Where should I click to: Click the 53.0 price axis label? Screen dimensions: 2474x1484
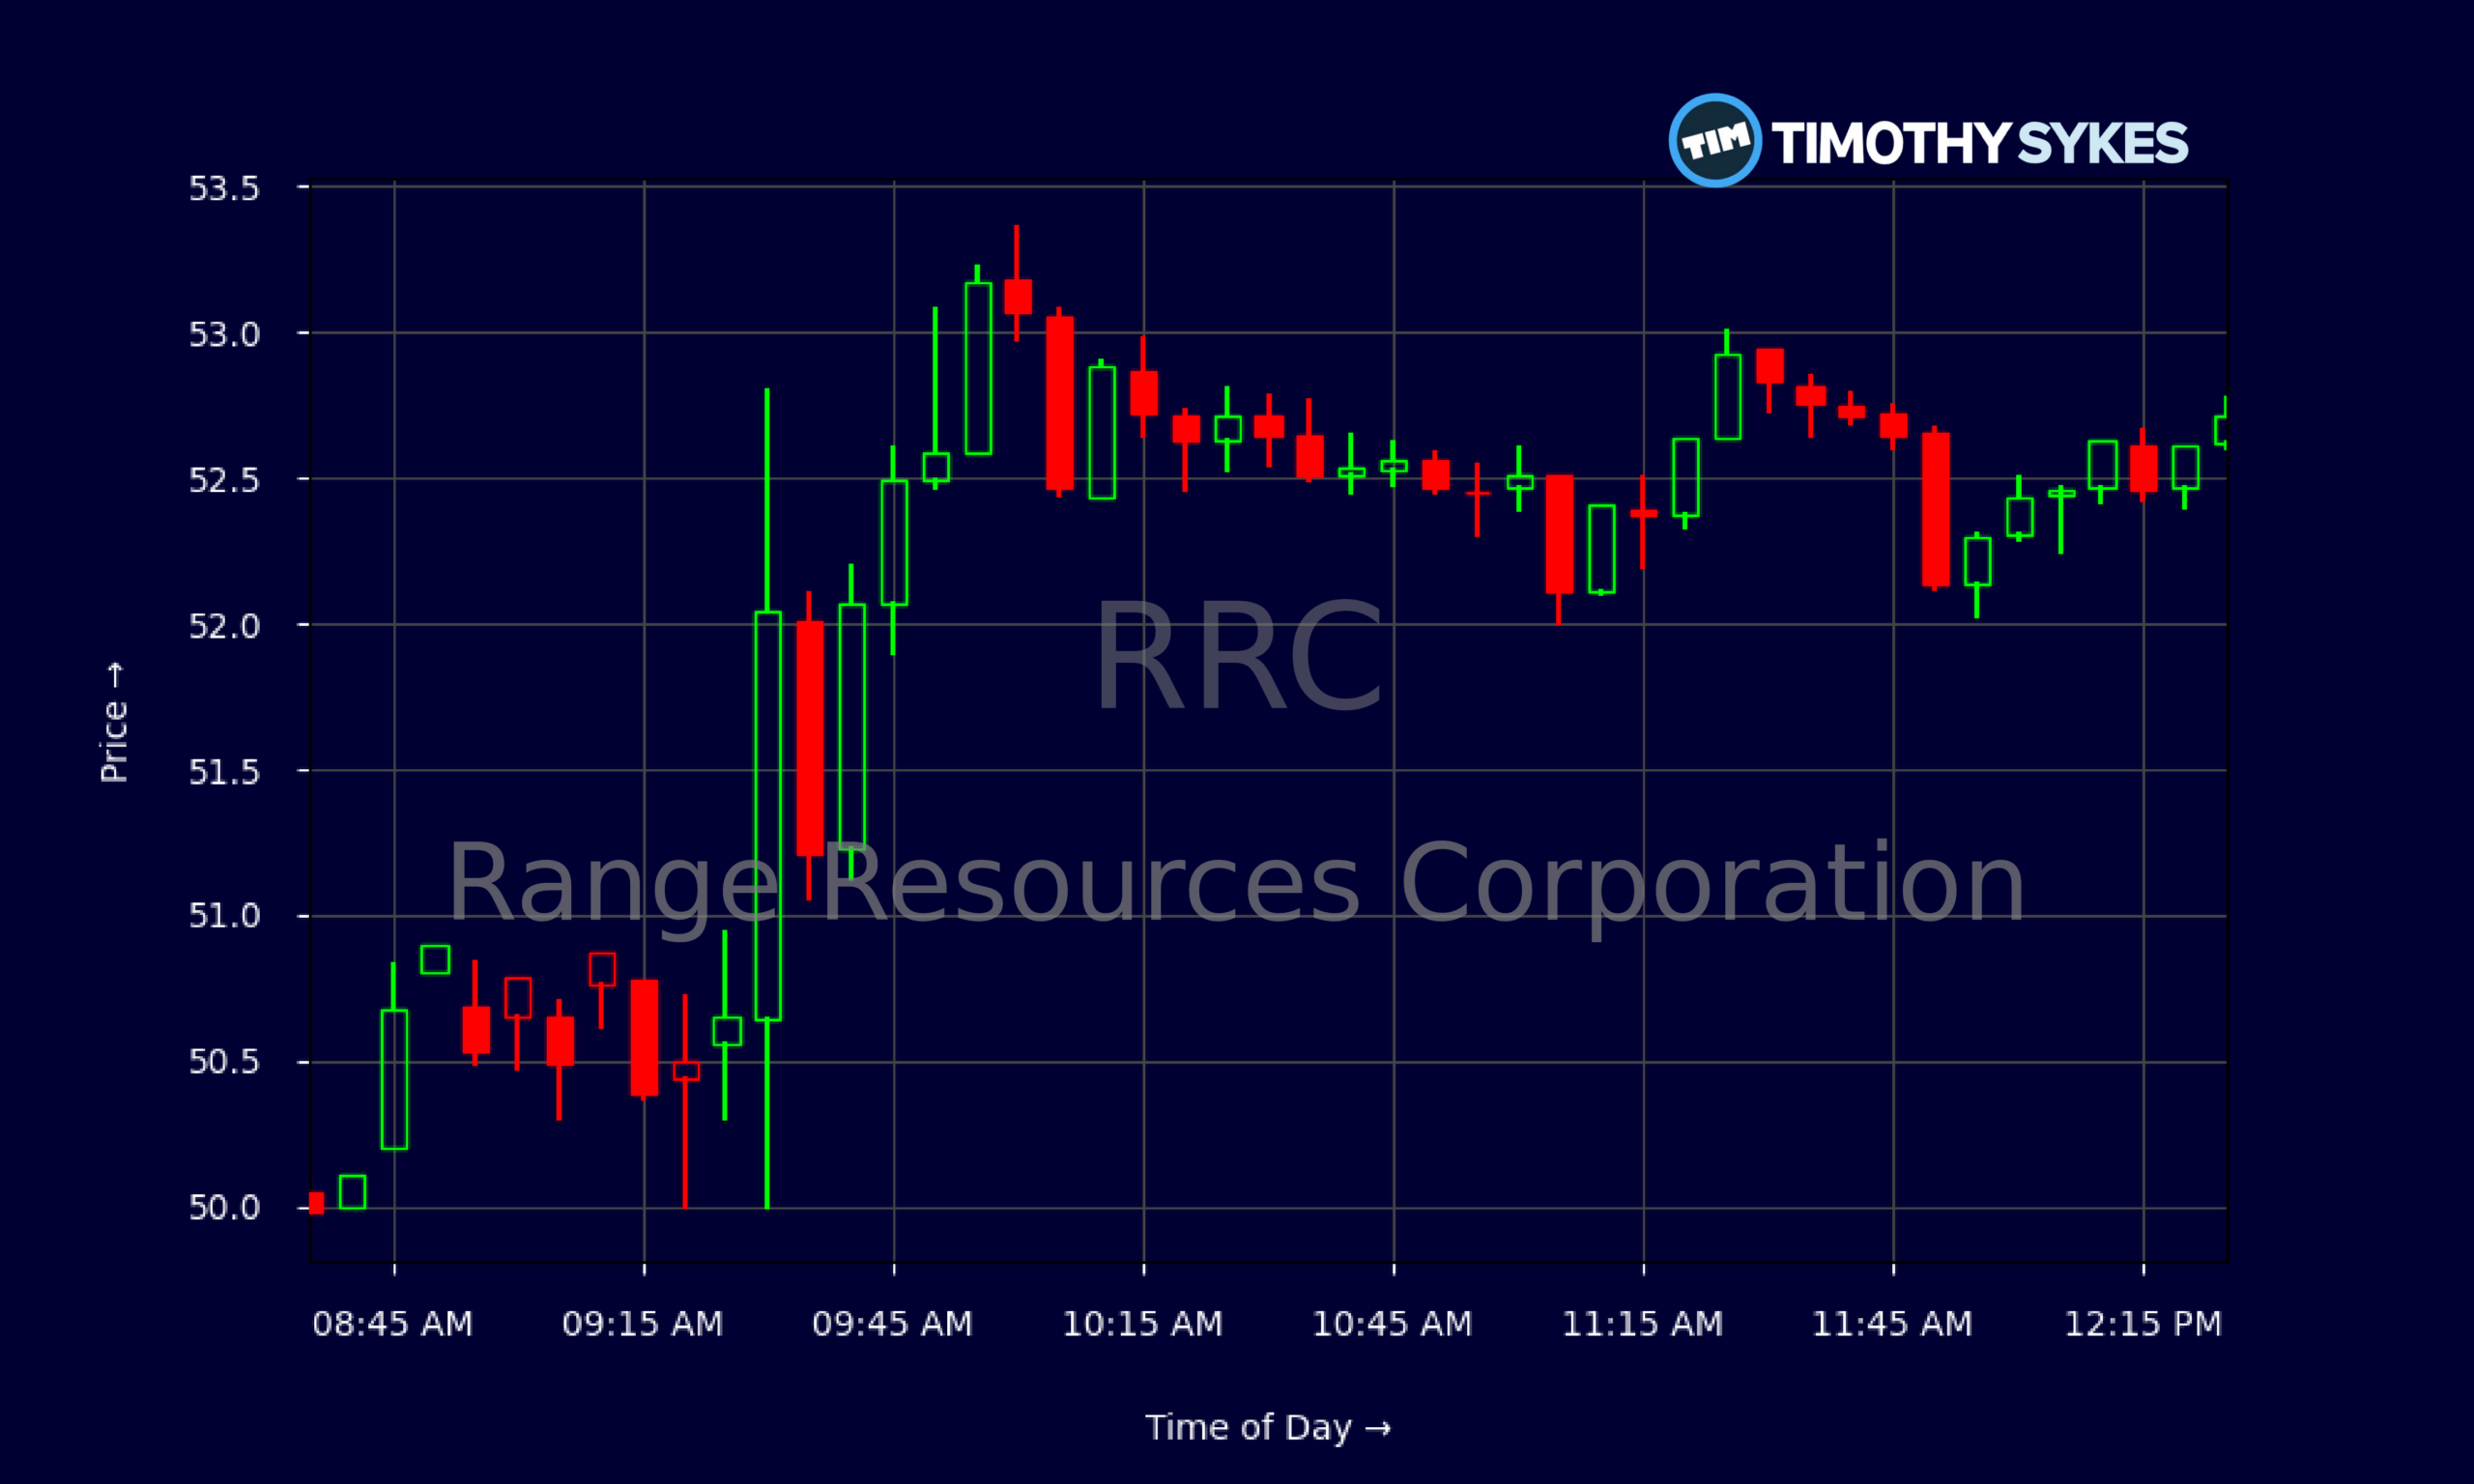(224, 334)
